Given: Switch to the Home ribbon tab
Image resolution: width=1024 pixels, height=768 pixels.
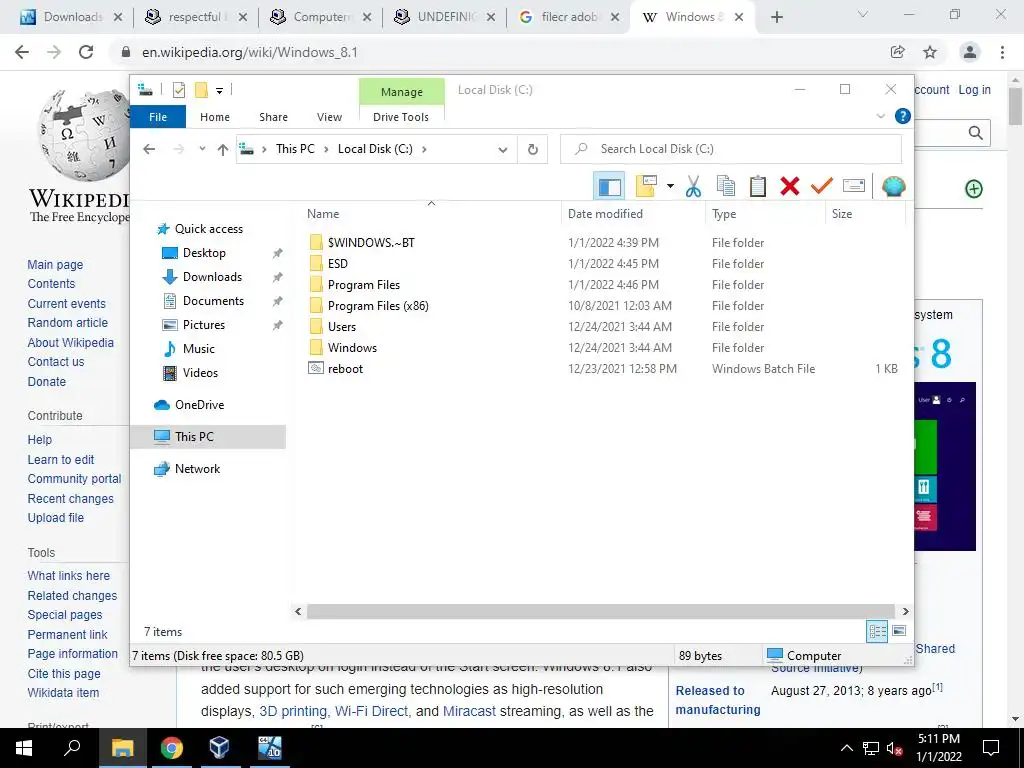Looking at the screenshot, I should (215, 117).
